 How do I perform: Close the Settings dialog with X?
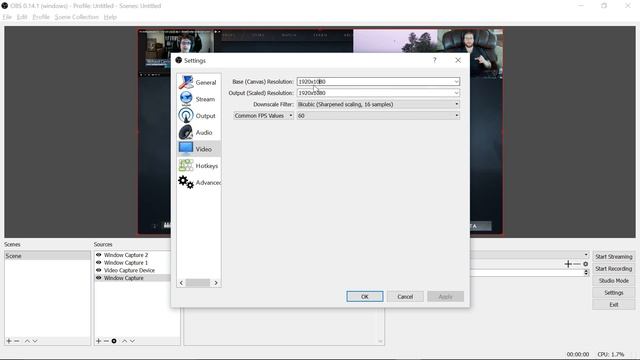pyautogui.click(x=458, y=60)
